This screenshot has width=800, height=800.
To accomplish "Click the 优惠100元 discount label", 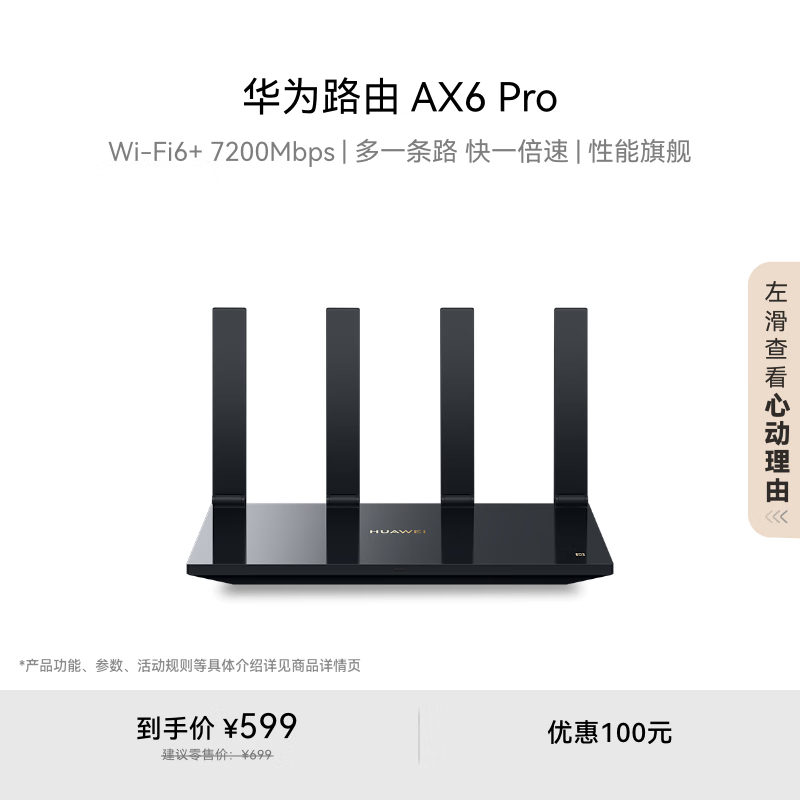I will pyautogui.click(x=610, y=733).
